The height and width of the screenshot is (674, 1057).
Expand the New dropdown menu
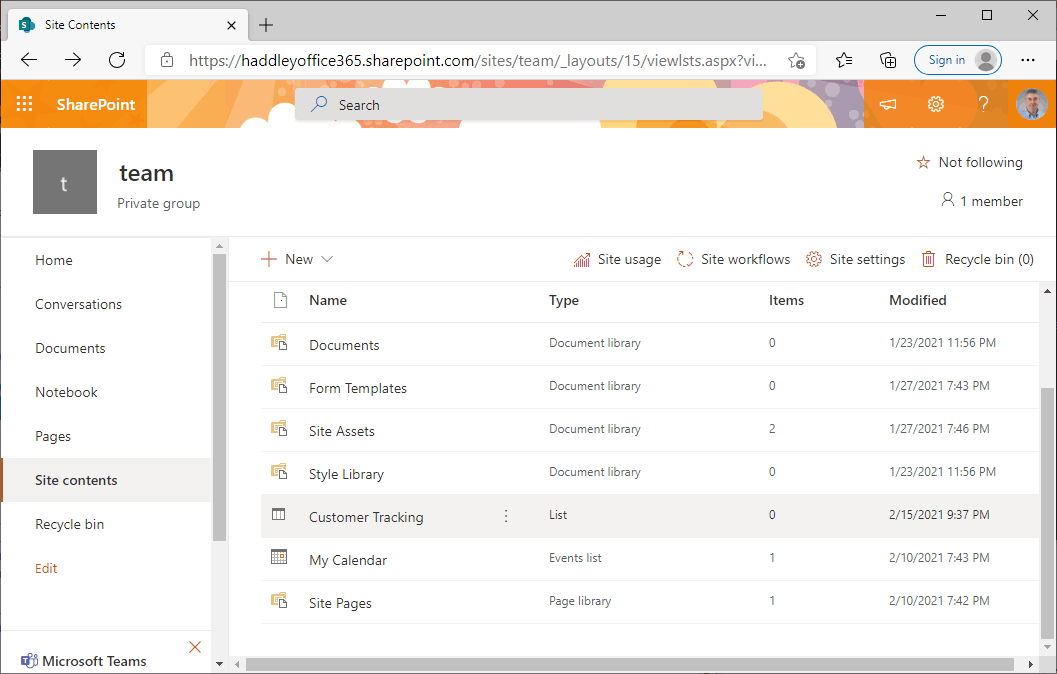coord(297,259)
